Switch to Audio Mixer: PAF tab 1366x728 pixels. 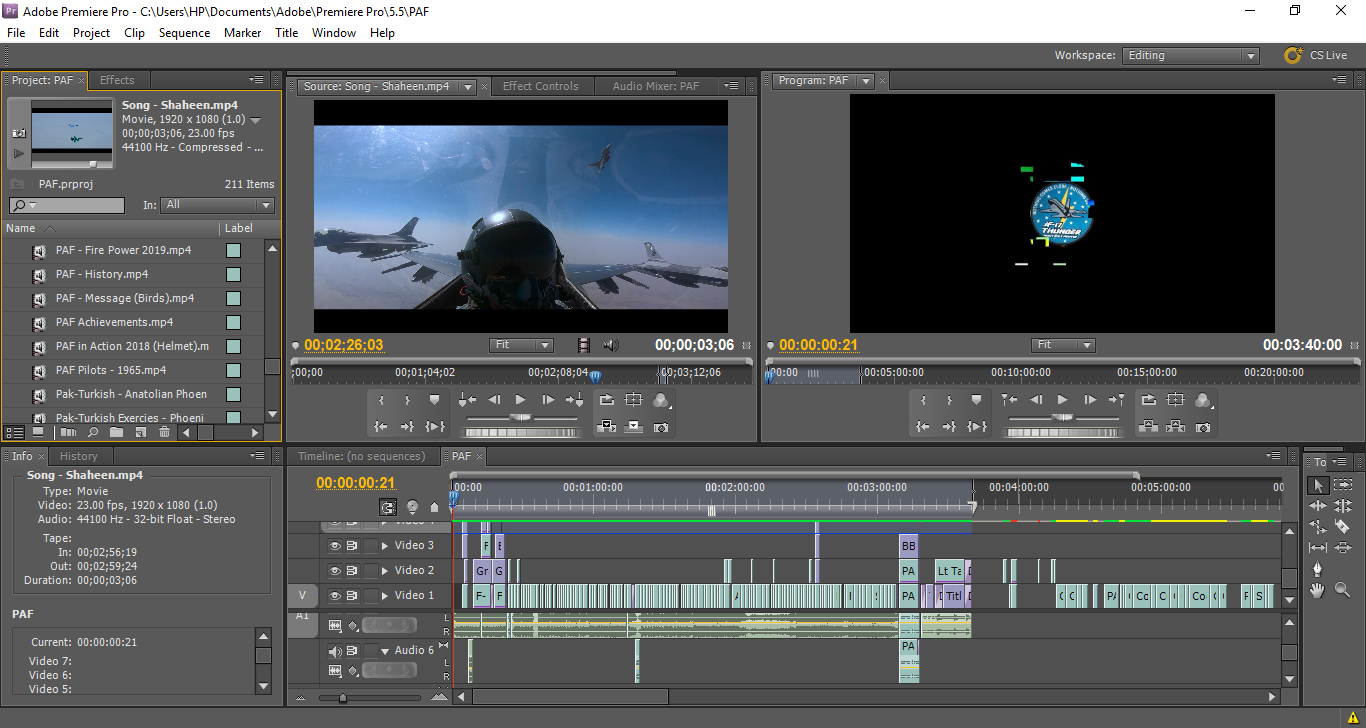coord(656,86)
